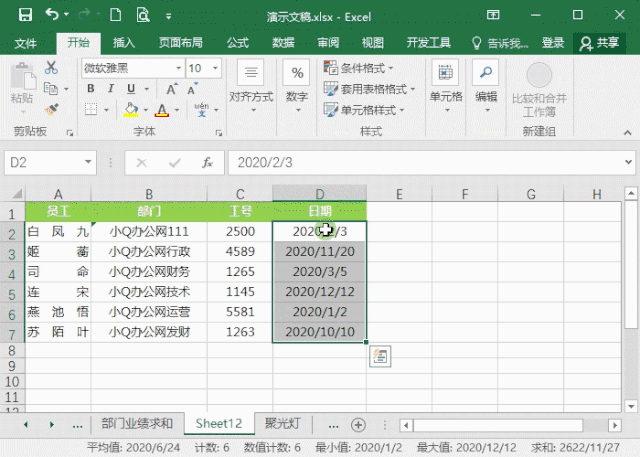Screen dimensions: 640x457
Task: Click the Borders icon
Action: pos(91,109)
